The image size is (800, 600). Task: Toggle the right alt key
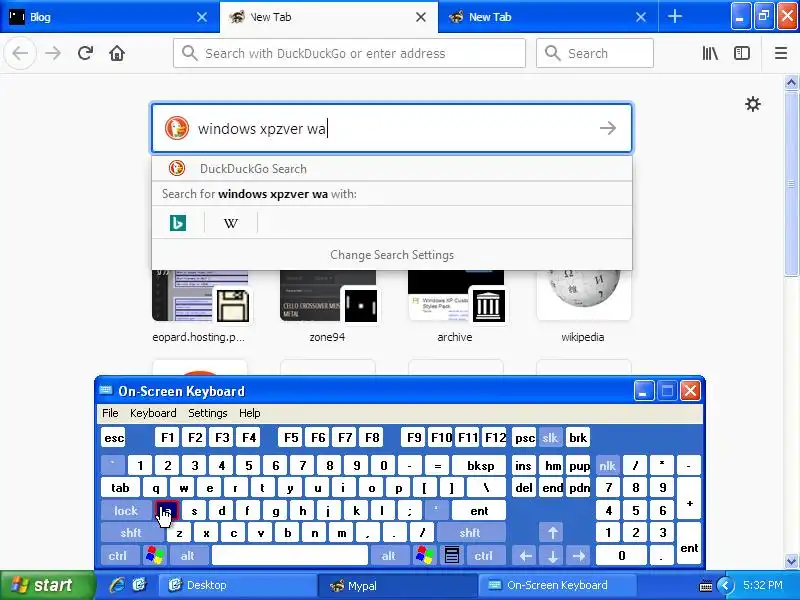389,555
